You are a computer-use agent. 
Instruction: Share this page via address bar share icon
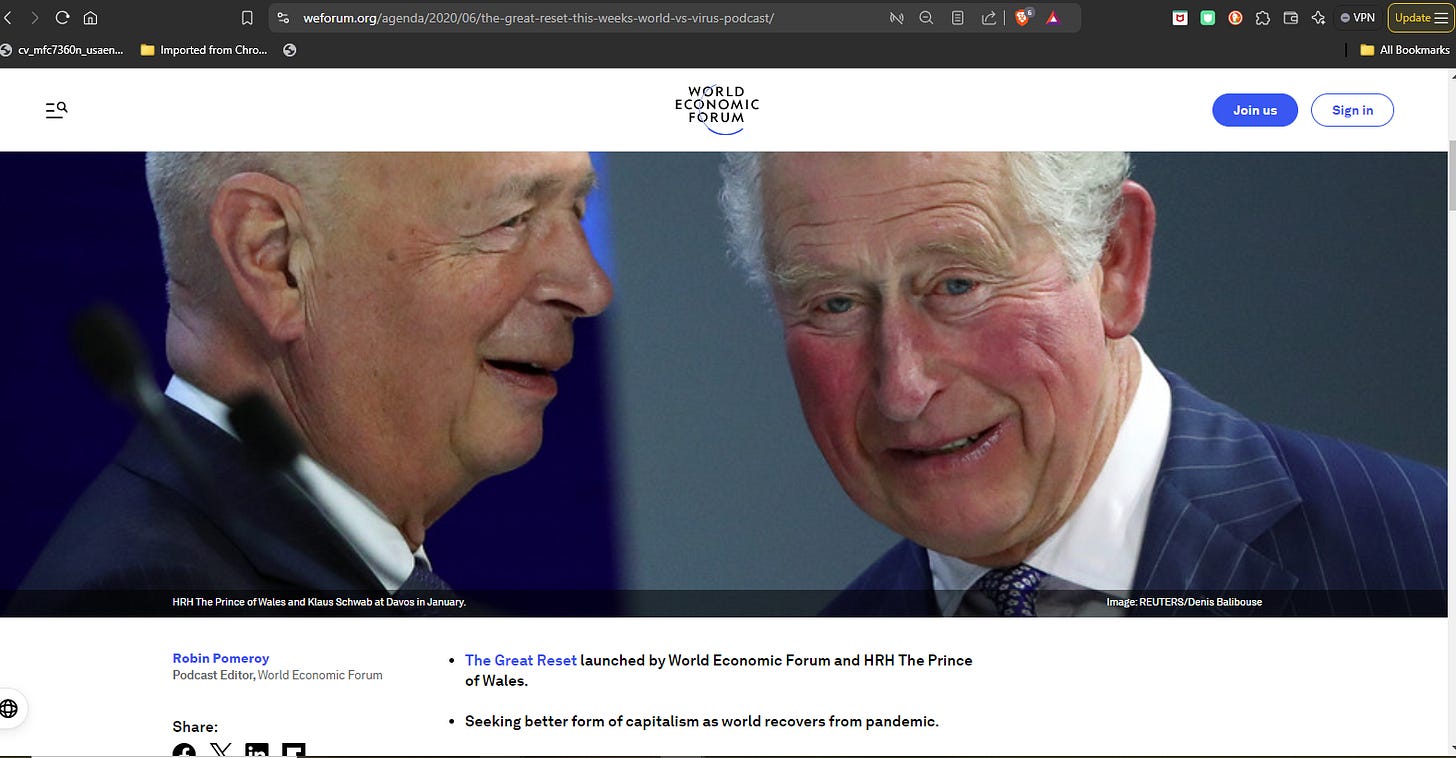pos(988,17)
